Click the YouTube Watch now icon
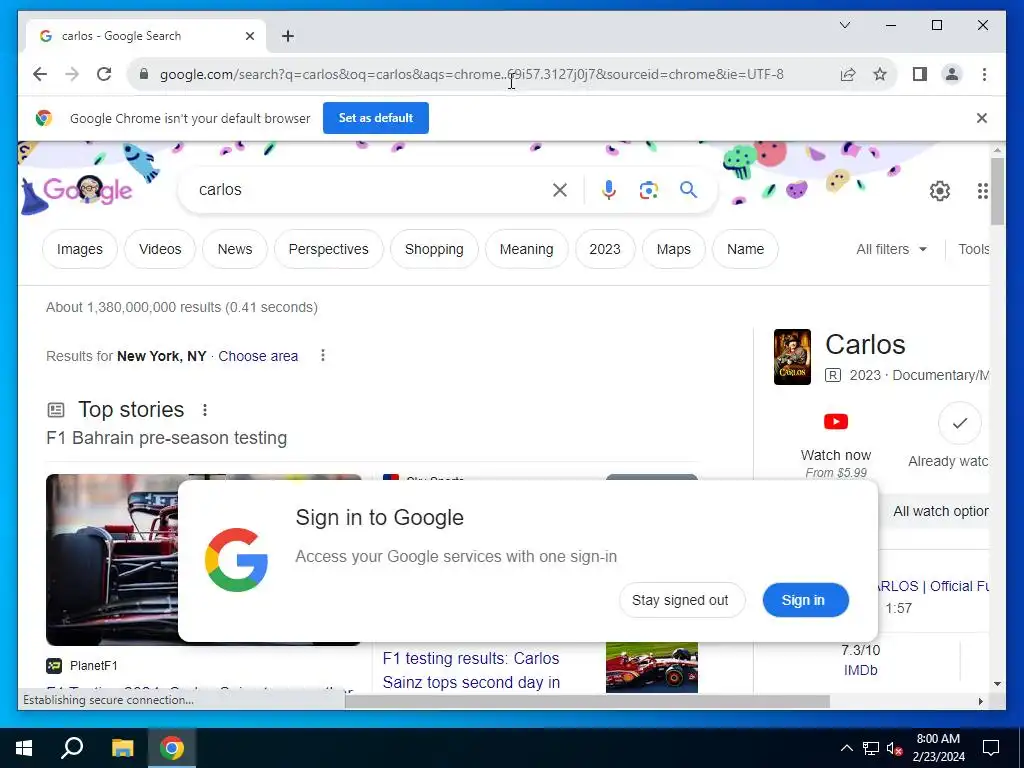This screenshot has height=768, width=1024. tap(836, 422)
